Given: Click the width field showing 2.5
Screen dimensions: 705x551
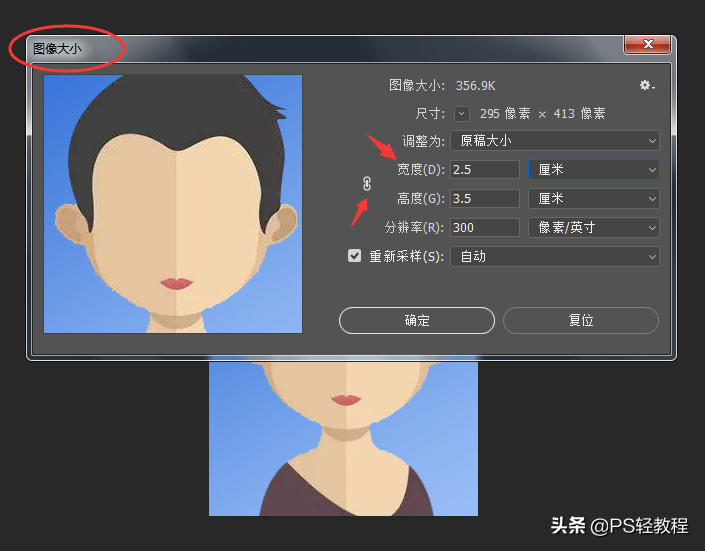Looking at the screenshot, I should coord(484,170).
